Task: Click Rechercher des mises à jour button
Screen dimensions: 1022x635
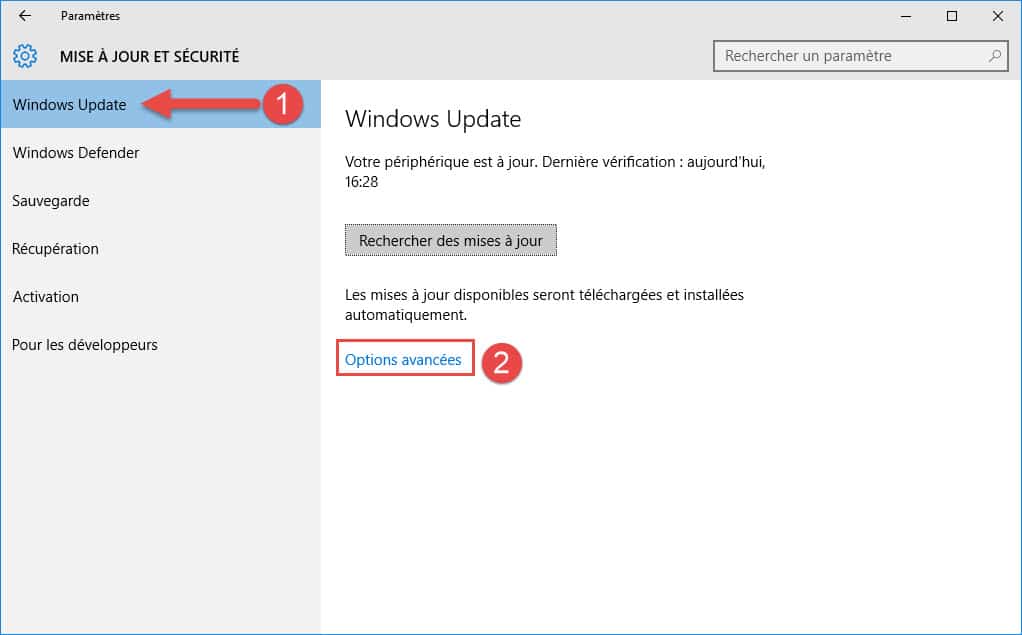Action: 450,241
